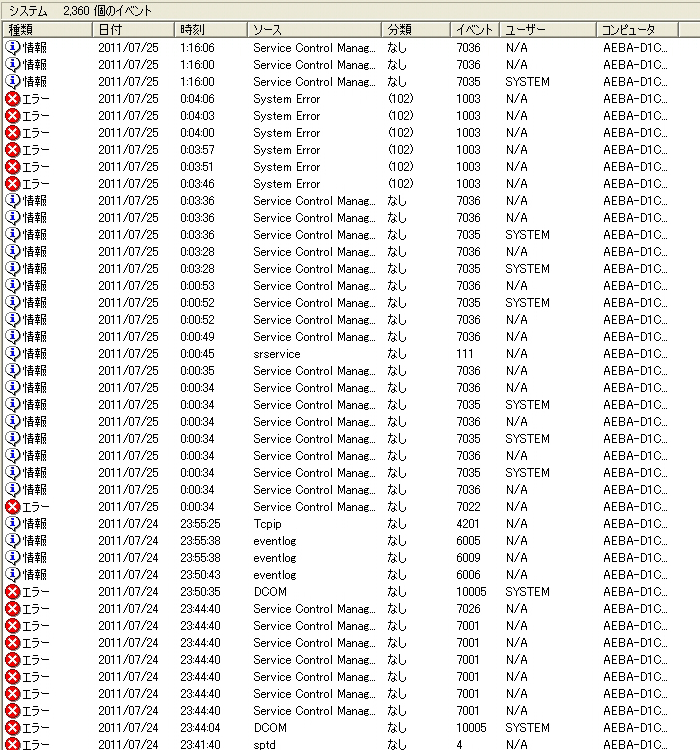Click the SYSTEM user on the 23:44:04 row
Viewport: 700px width, 750px height.
[527, 728]
